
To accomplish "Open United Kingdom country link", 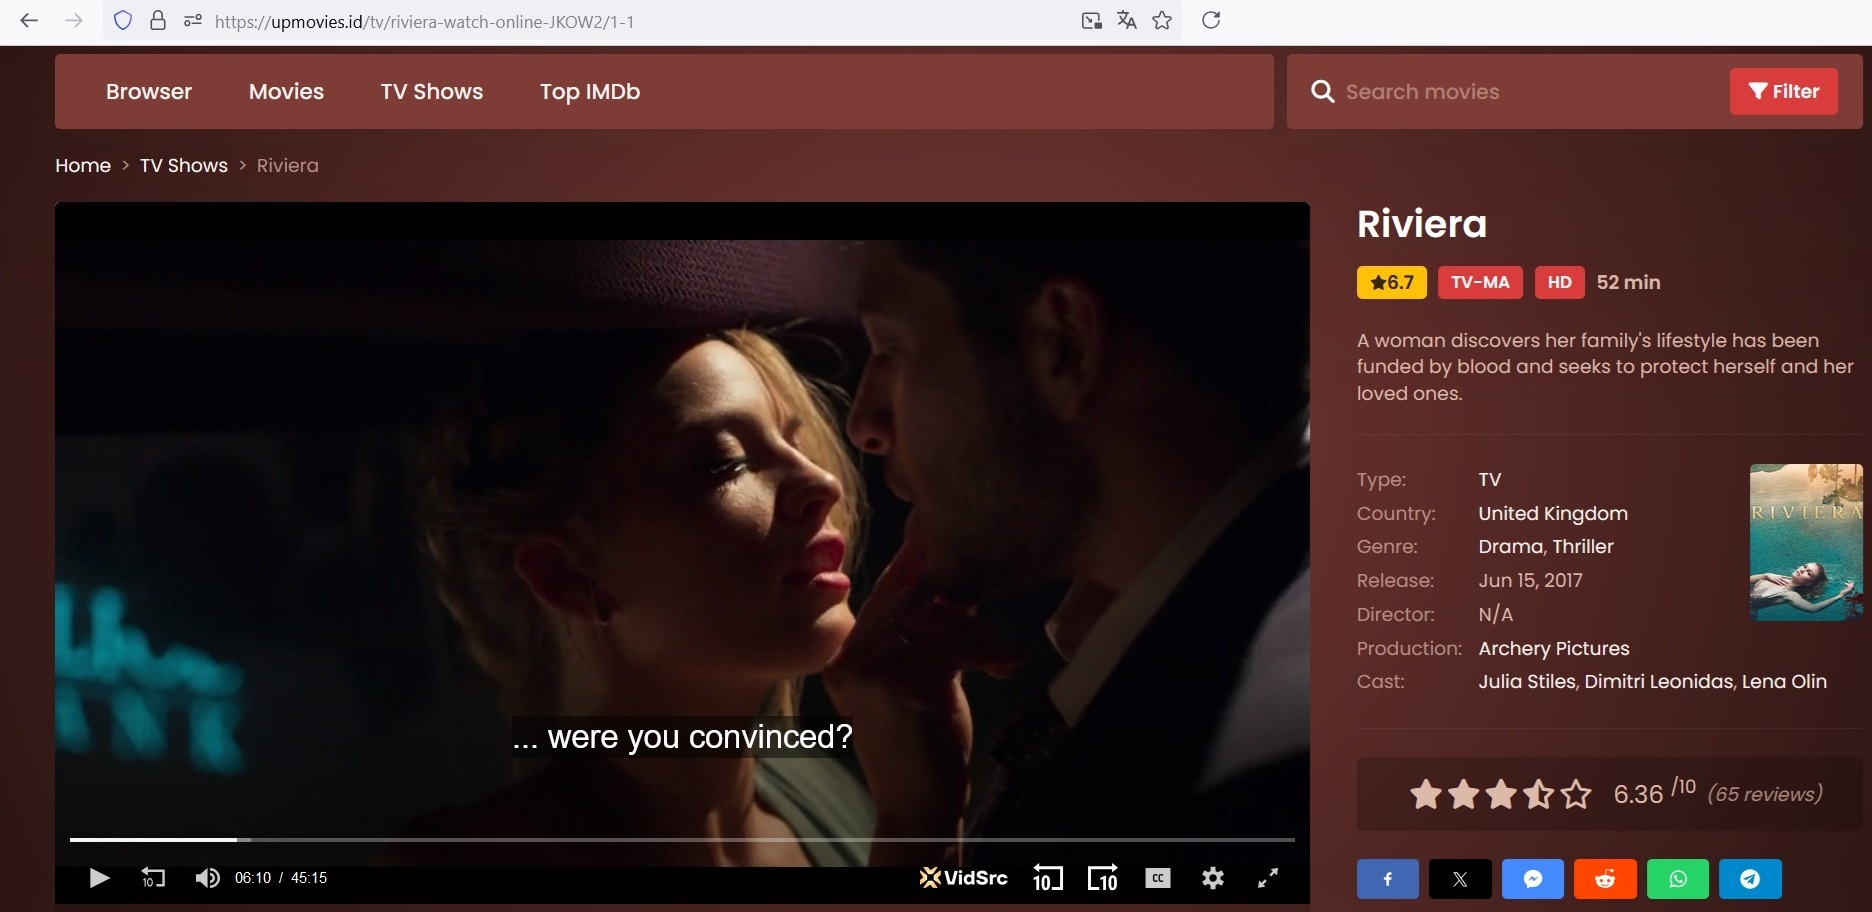I will [x=1553, y=514].
